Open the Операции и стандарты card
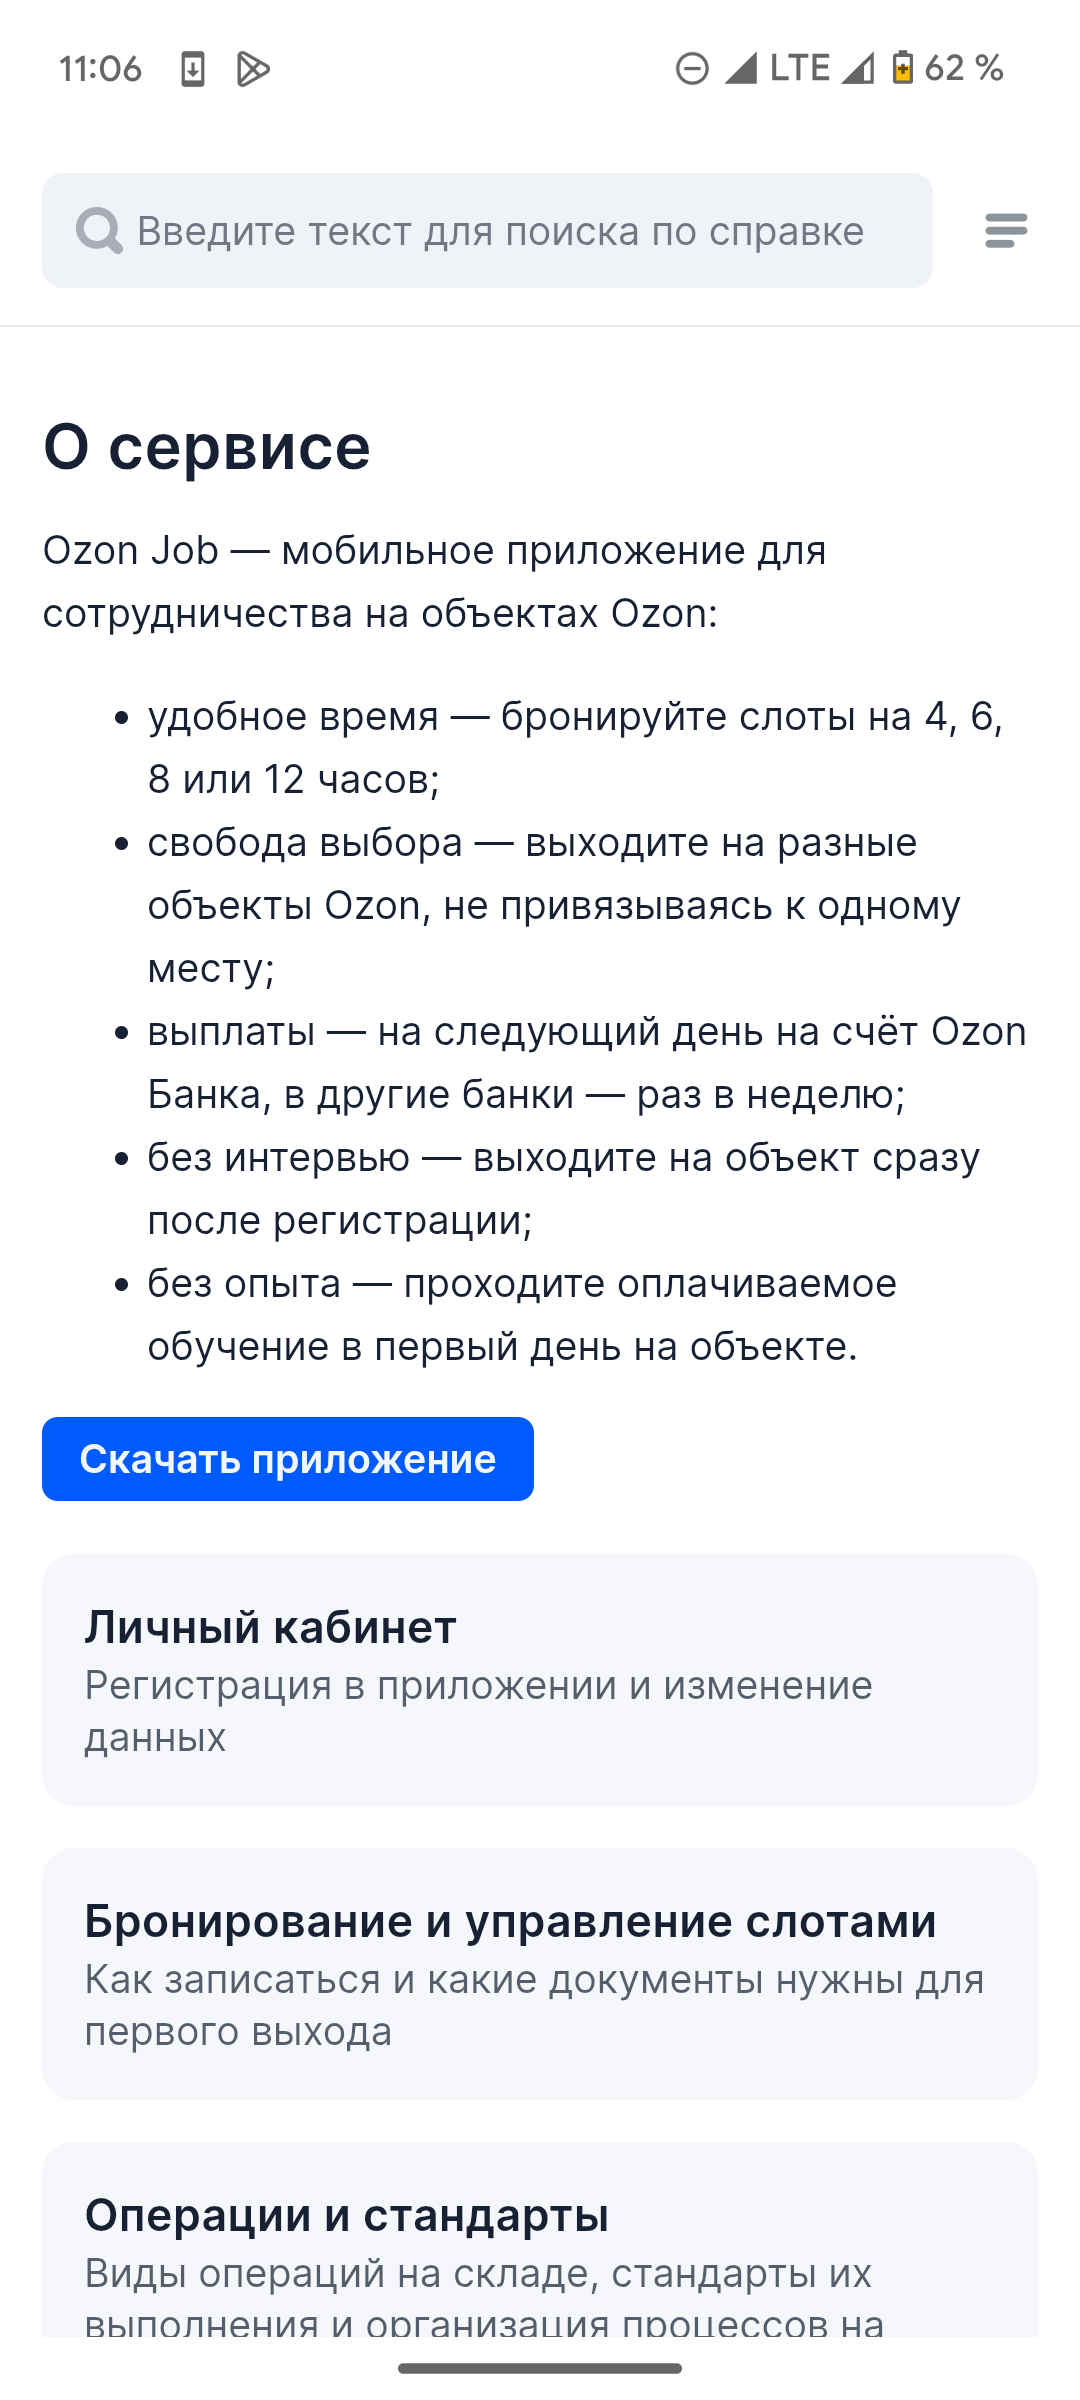The image size is (1080, 2400). click(540, 2240)
